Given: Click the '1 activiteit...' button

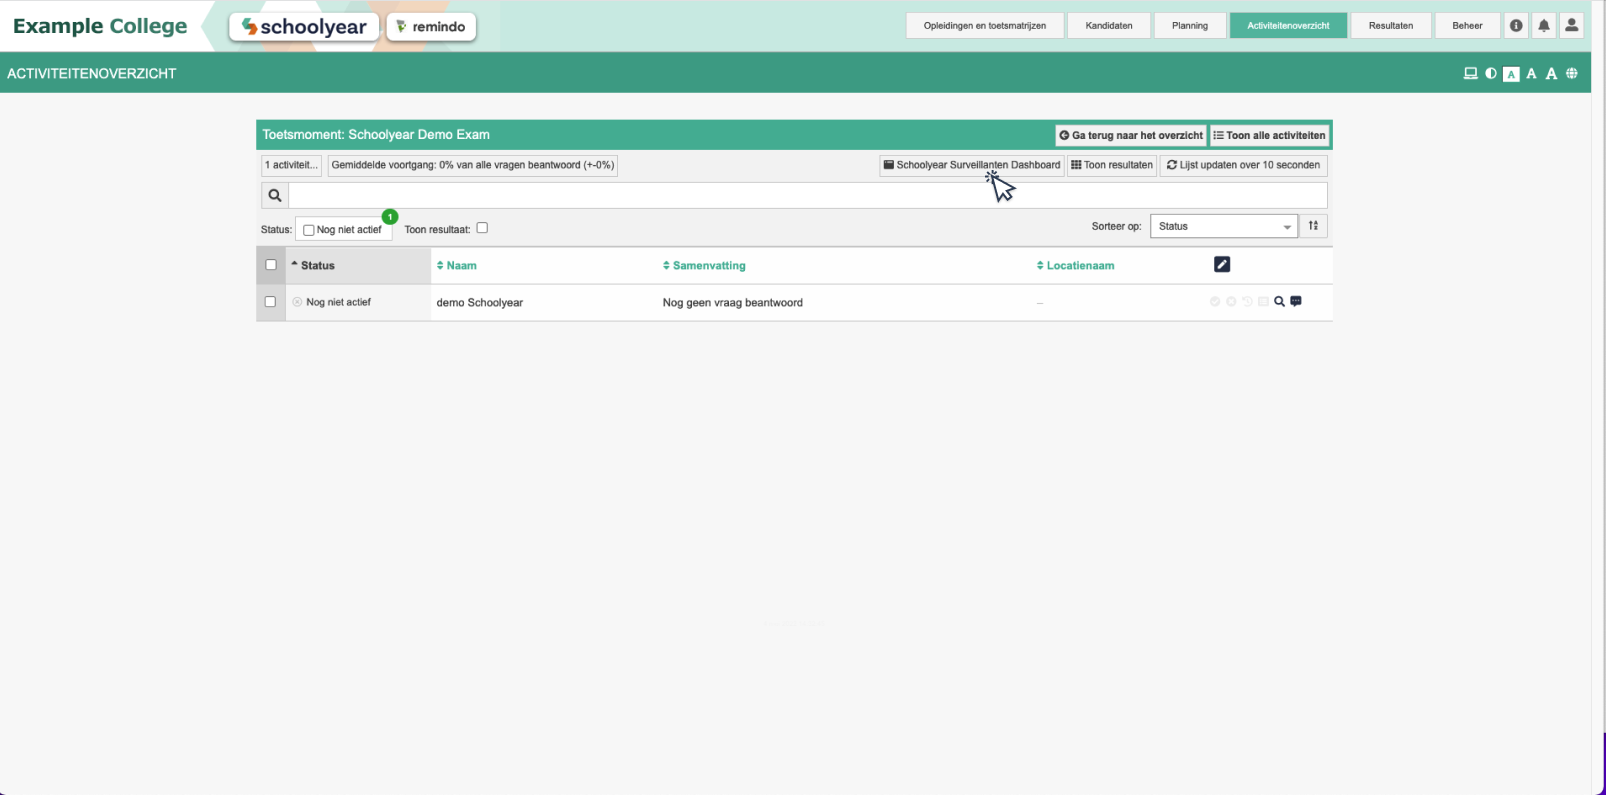Looking at the screenshot, I should [291, 165].
